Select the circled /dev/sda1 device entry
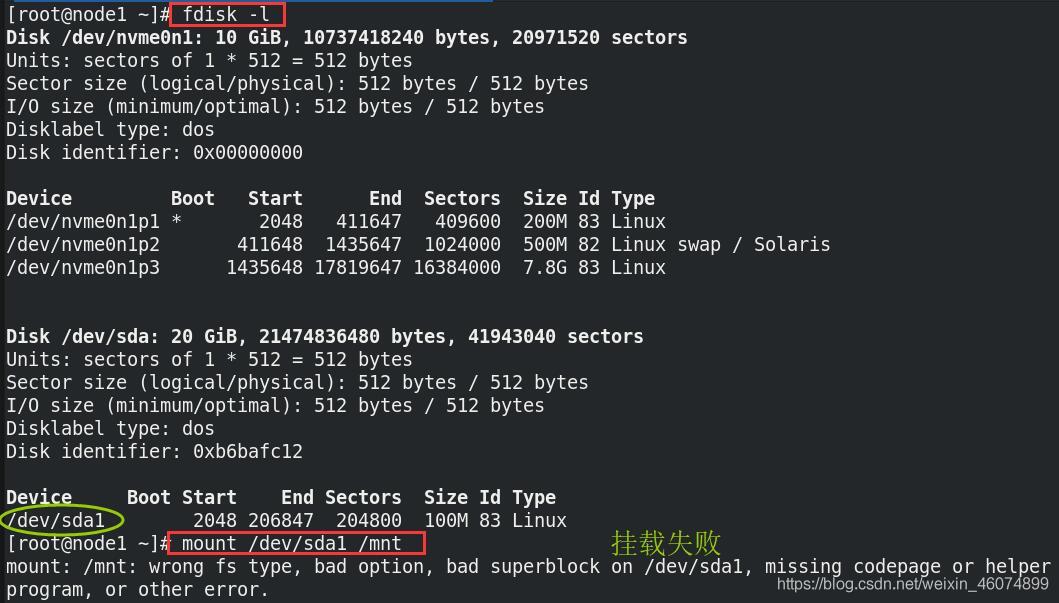This screenshot has height=603, width=1059. coord(61,520)
